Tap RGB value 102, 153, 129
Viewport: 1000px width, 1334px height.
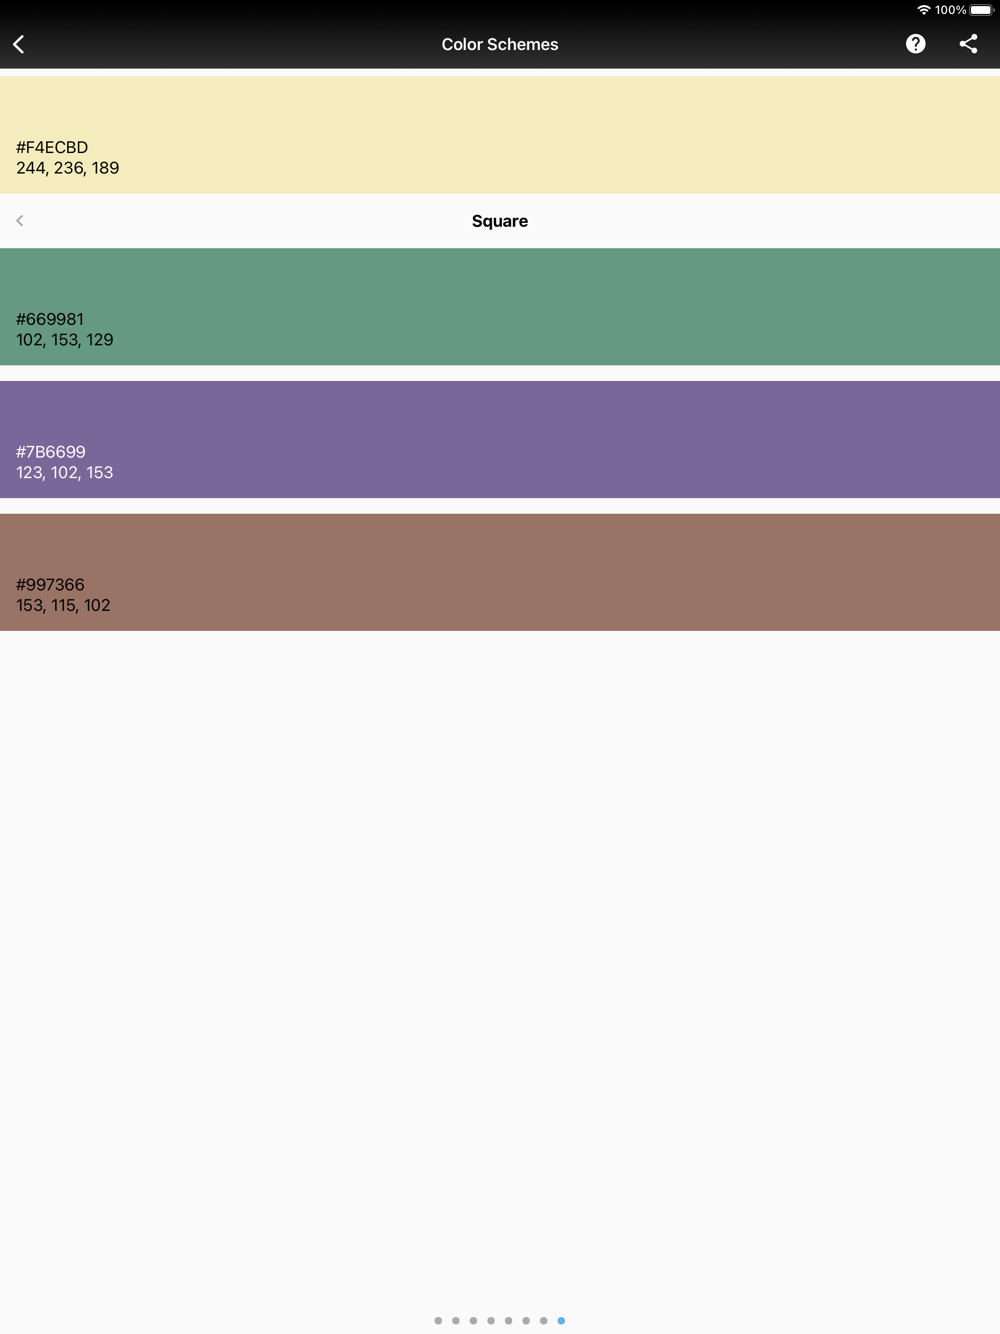(x=64, y=340)
